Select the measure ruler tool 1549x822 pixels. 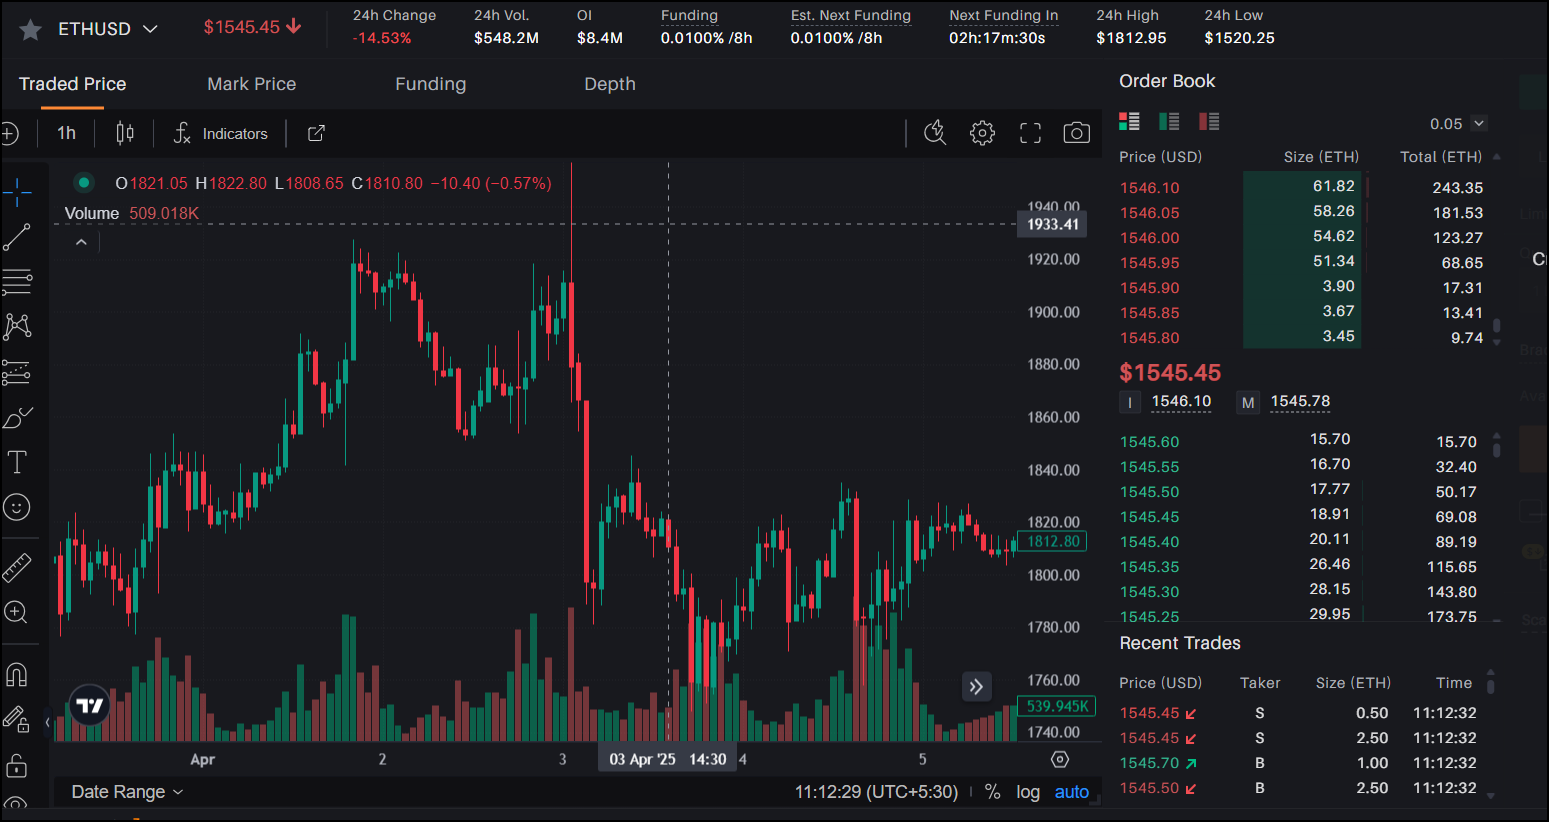[18, 567]
